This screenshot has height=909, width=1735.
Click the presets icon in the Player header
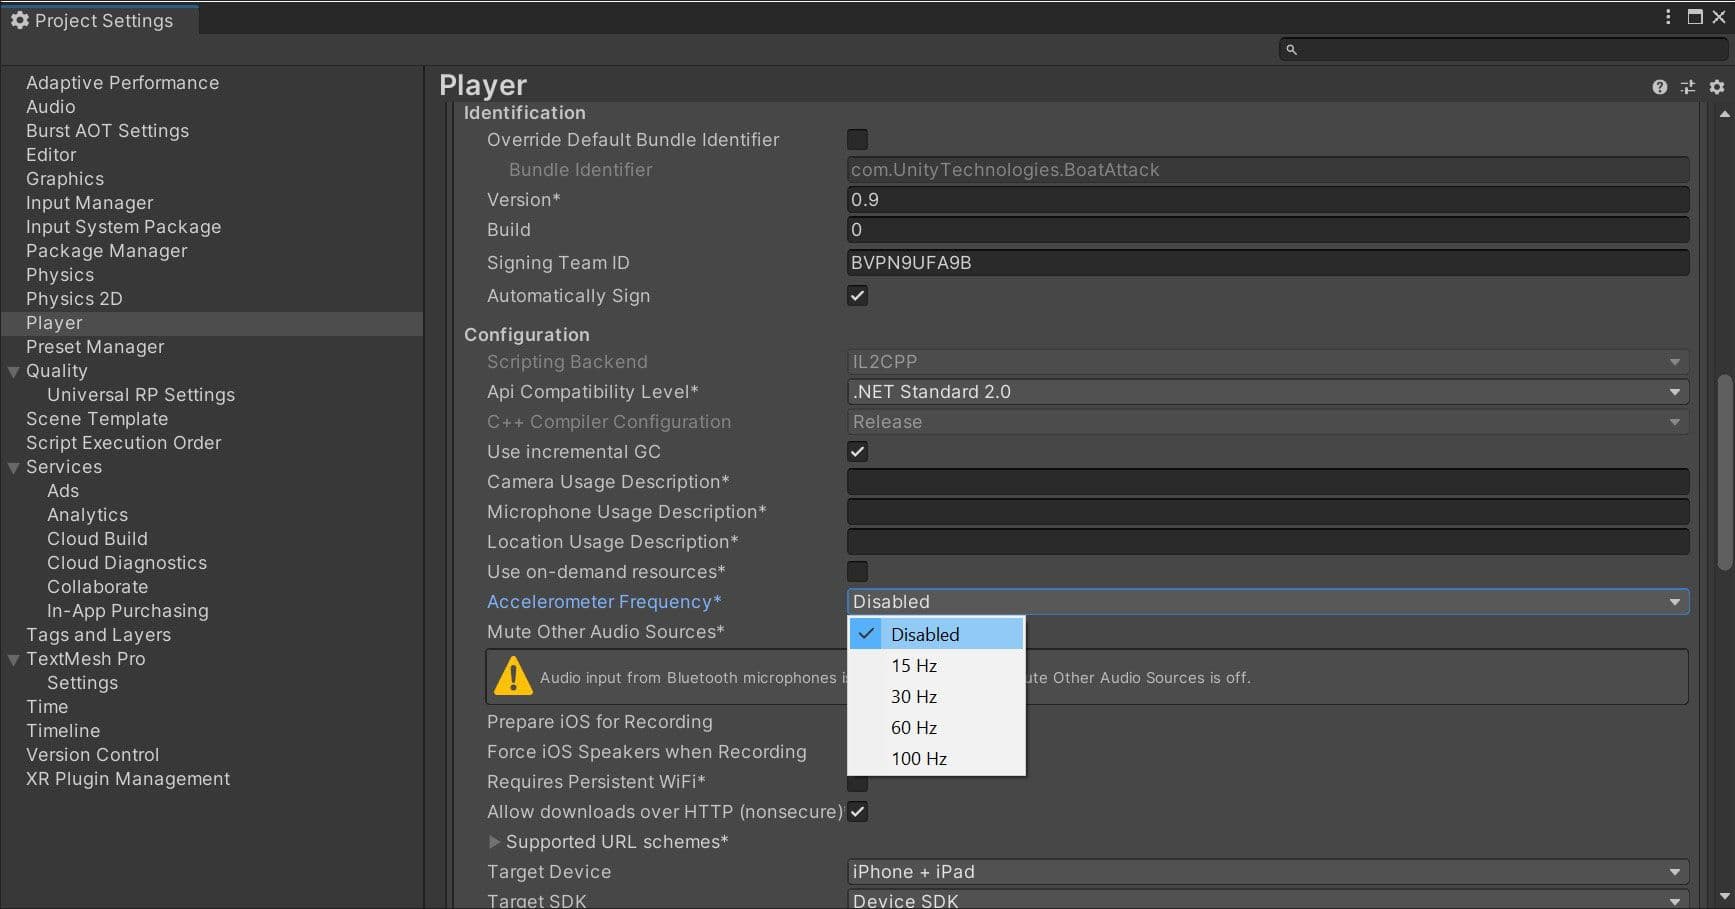click(1688, 87)
